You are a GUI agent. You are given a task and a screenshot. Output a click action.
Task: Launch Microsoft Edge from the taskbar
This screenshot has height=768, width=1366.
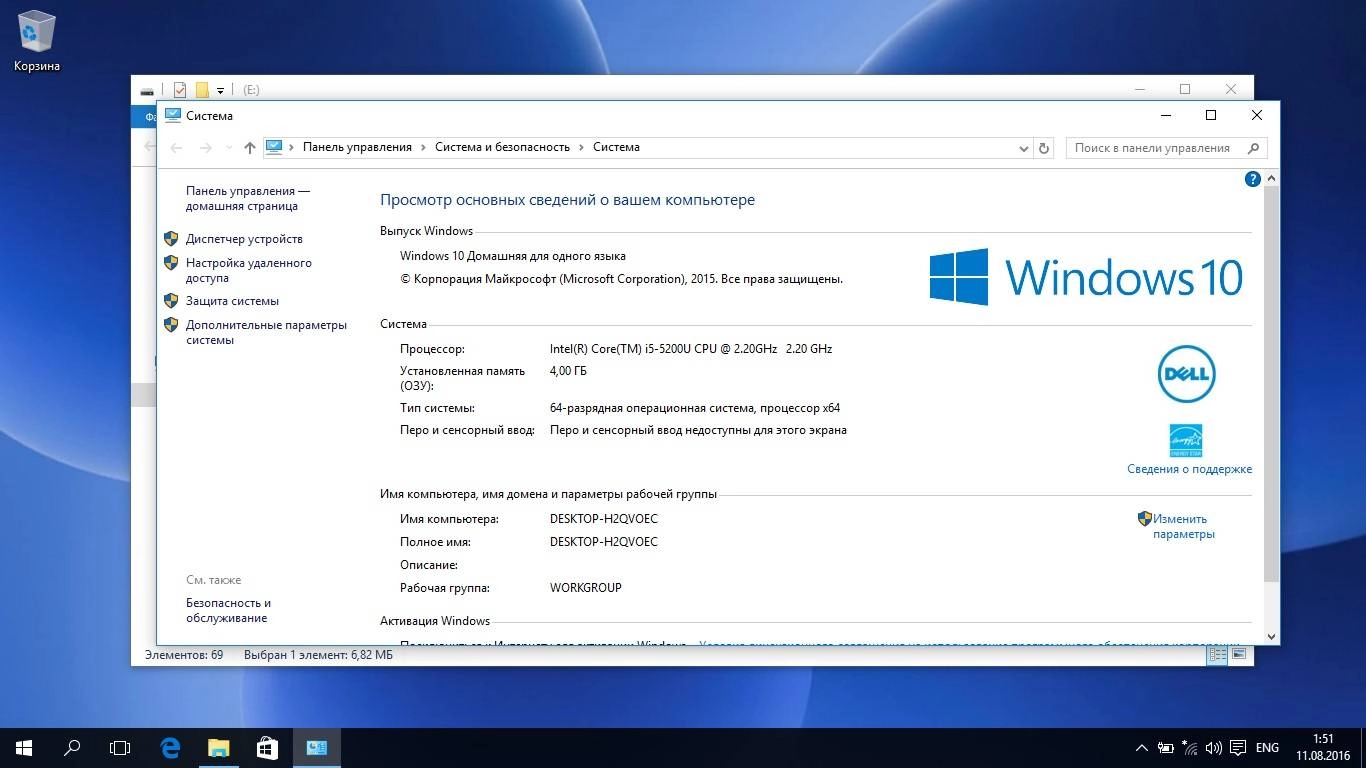pos(170,747)
